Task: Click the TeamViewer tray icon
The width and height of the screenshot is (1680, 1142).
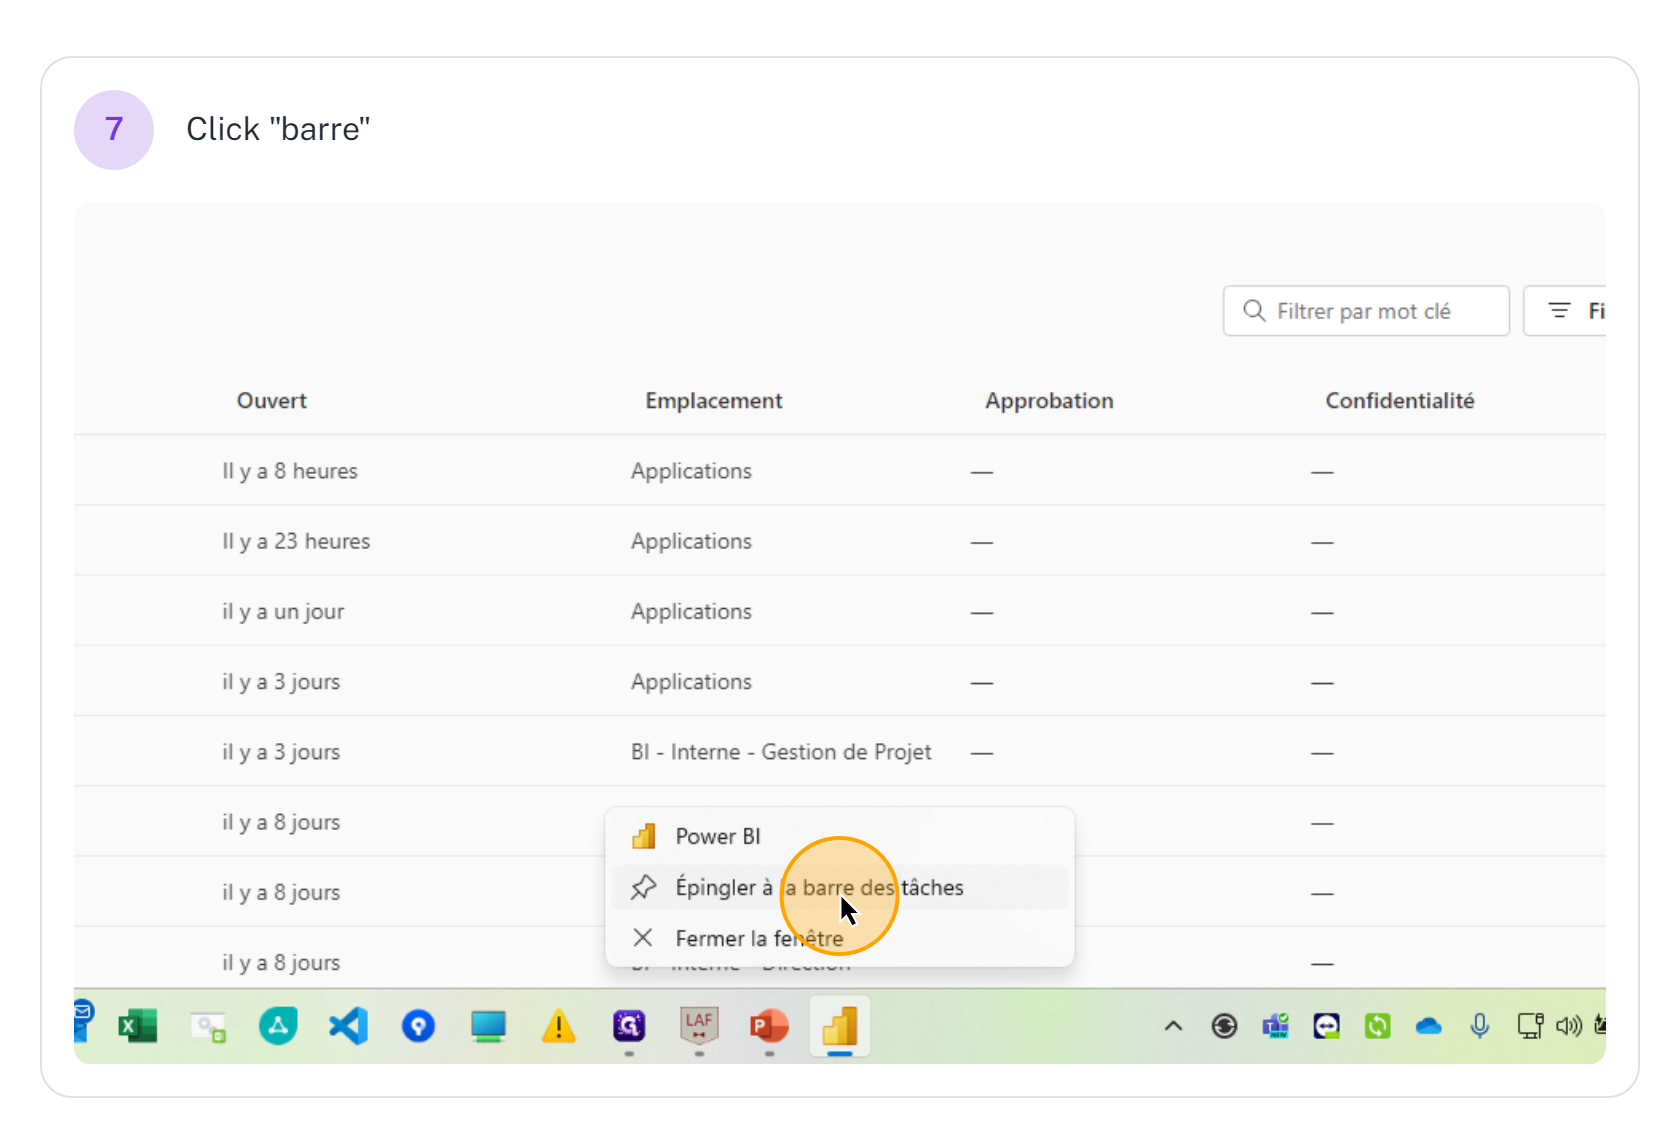Action: [1326, 1026]
